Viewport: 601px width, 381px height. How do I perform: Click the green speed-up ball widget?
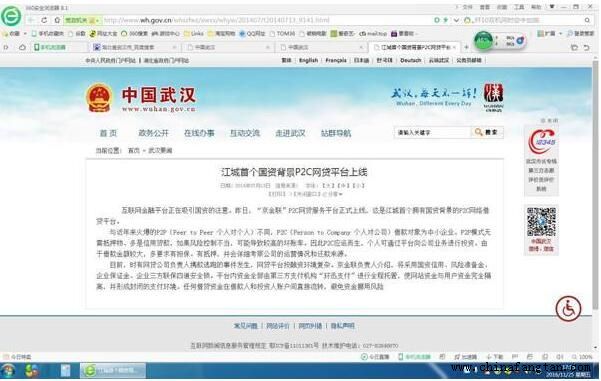(483, 40)
